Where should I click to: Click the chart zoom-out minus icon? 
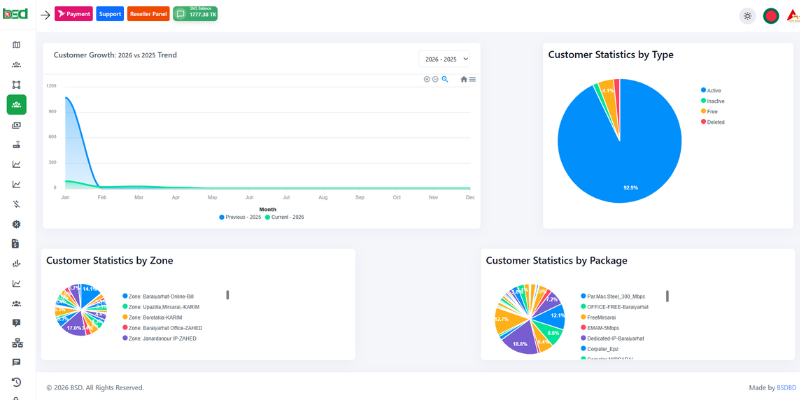click(435, 79)
